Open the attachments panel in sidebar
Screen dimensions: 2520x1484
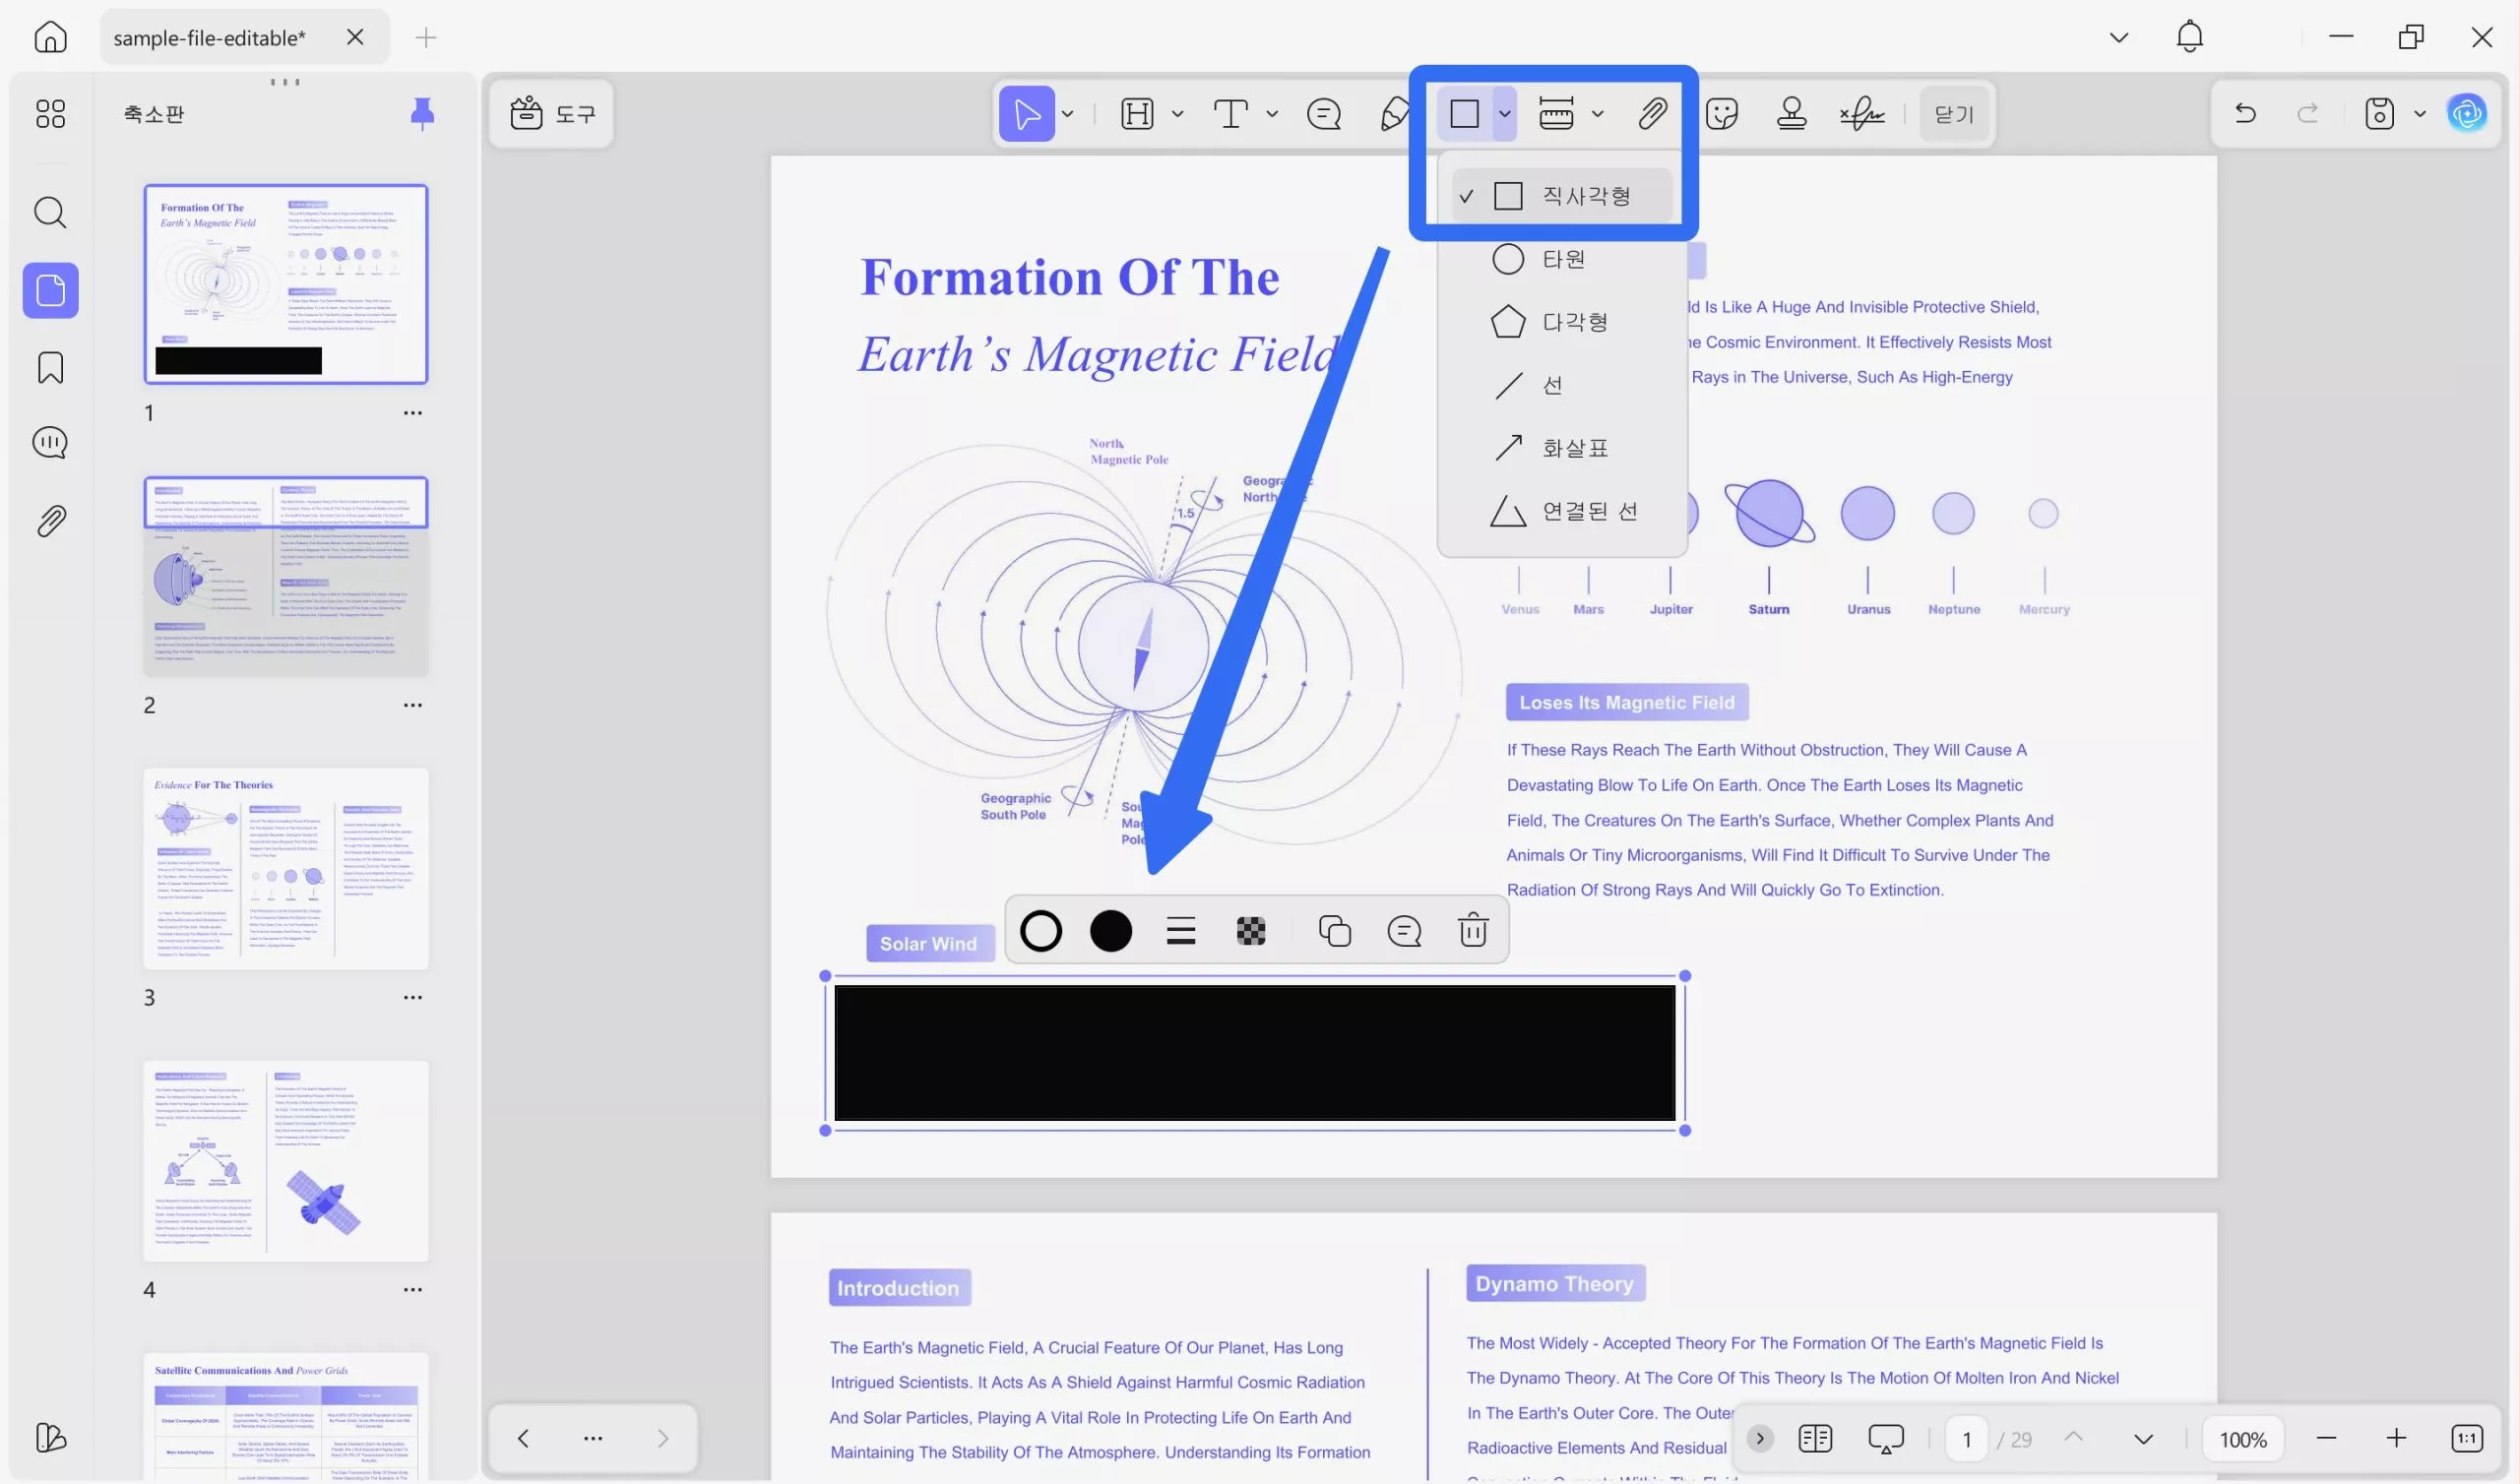pyautogui.click(x=50, y=521)
